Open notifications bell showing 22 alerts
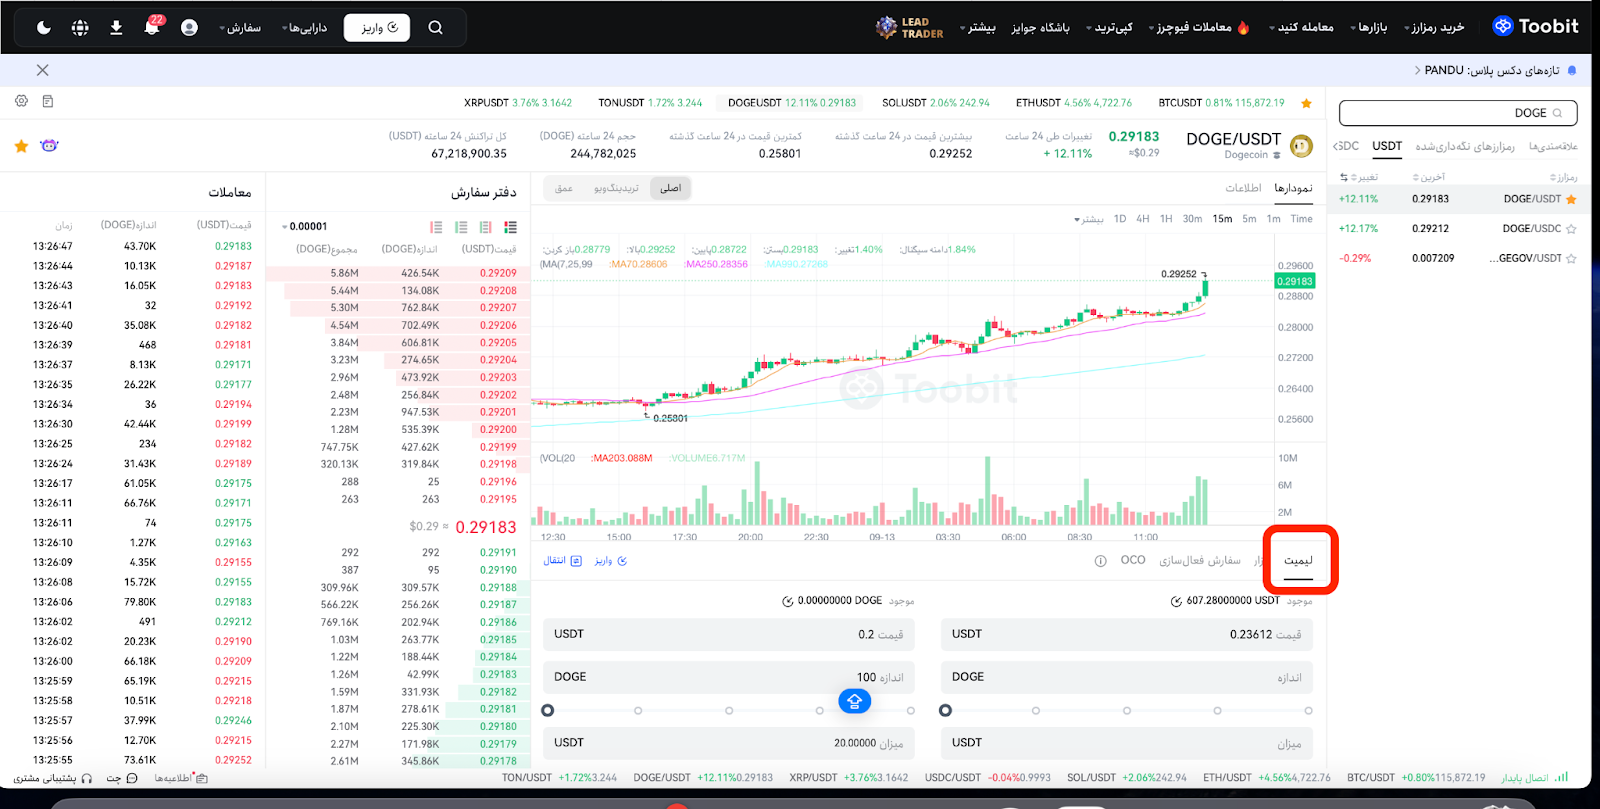The height and width of the screenshot is (809, 1600). pyautogui.click(x=152, y=26)
